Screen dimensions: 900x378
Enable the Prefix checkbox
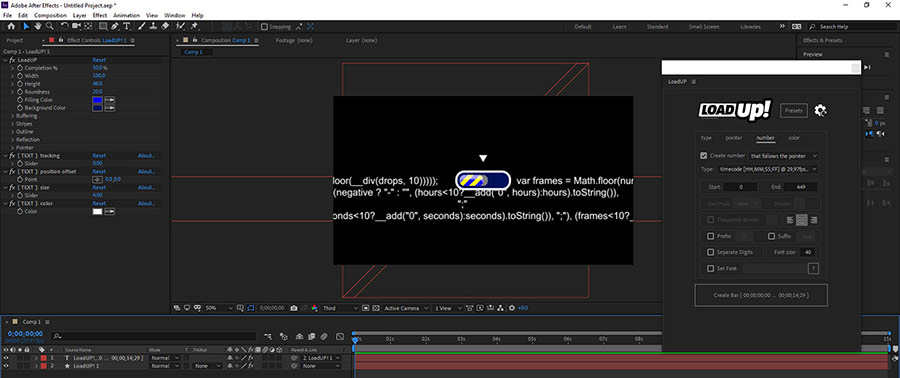click(x=711, y=236)
